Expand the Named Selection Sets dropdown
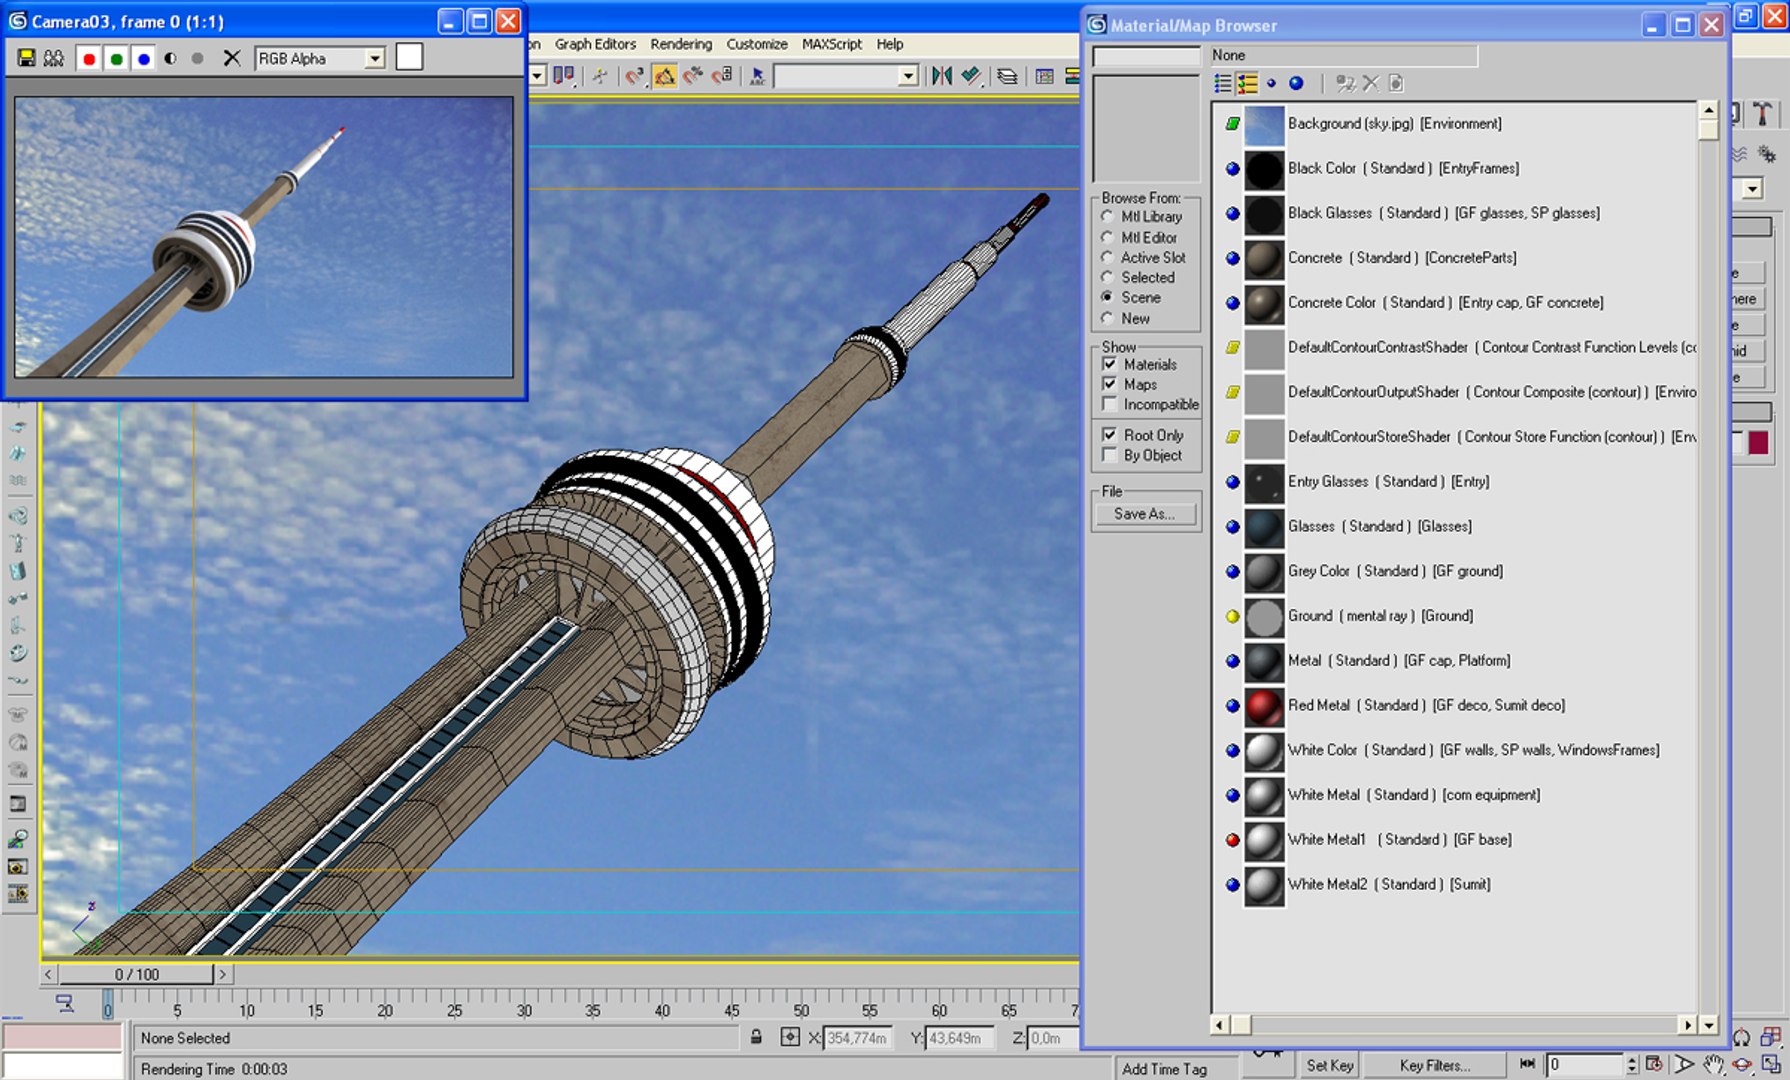Screen dimensions: 1790x1080 (908, 76)
